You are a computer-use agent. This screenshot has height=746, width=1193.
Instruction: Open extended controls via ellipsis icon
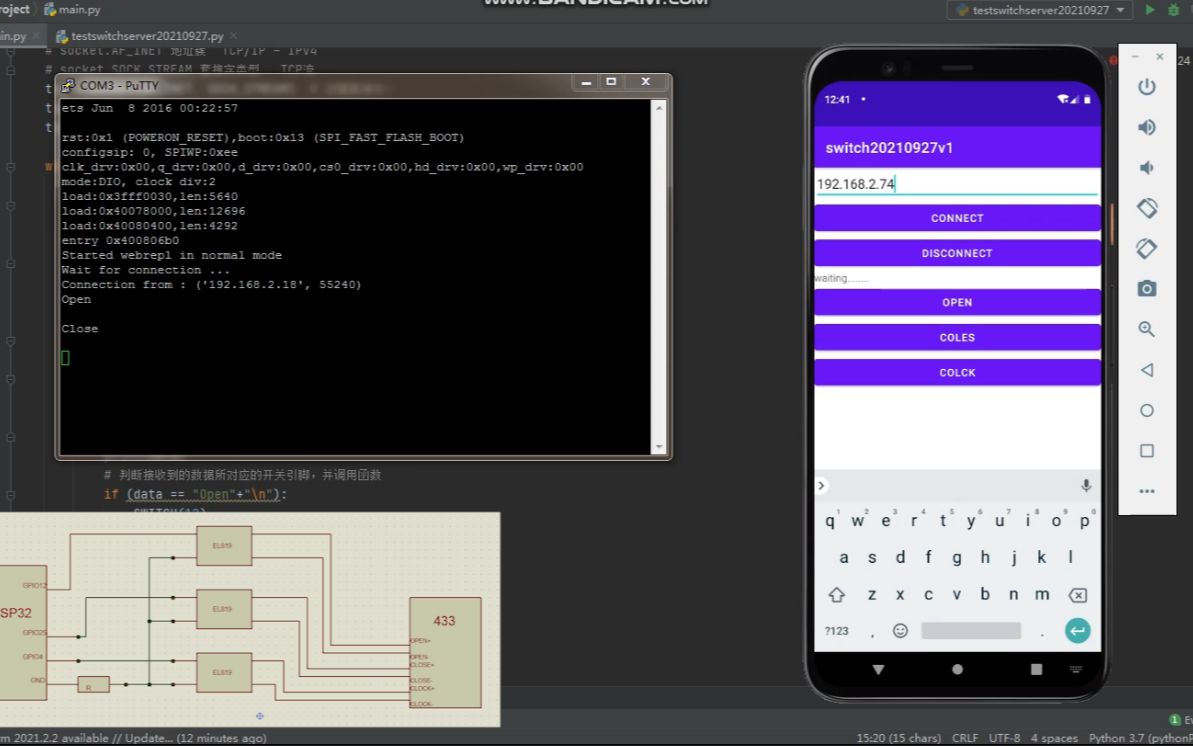pyautogui.click(x=1147, y=490)
